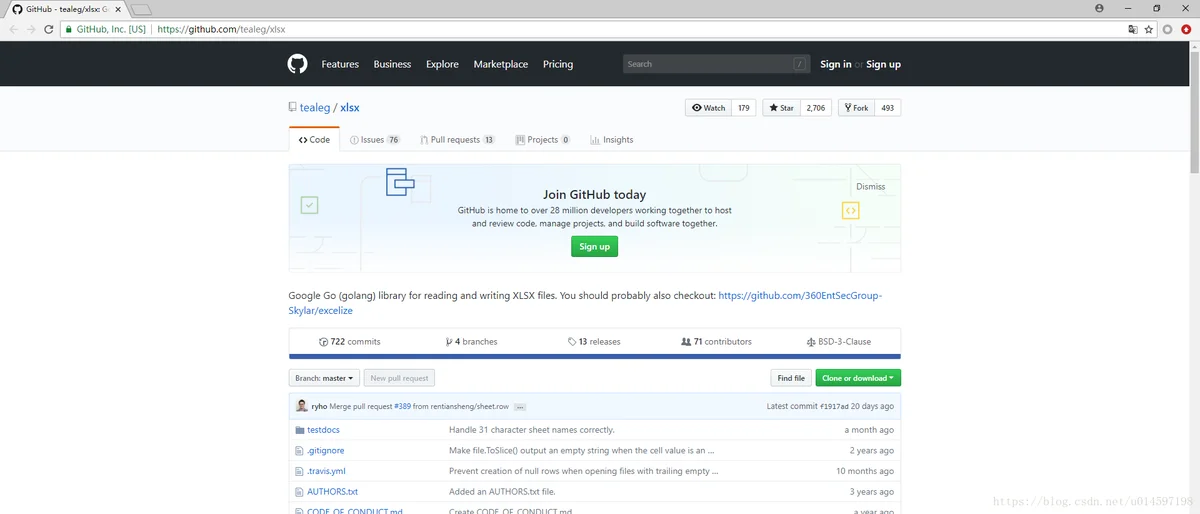The width and height of the screenshot is (1200, 514).
Task: Click the GitHub Octocat logo
Action: pos(297,64)
